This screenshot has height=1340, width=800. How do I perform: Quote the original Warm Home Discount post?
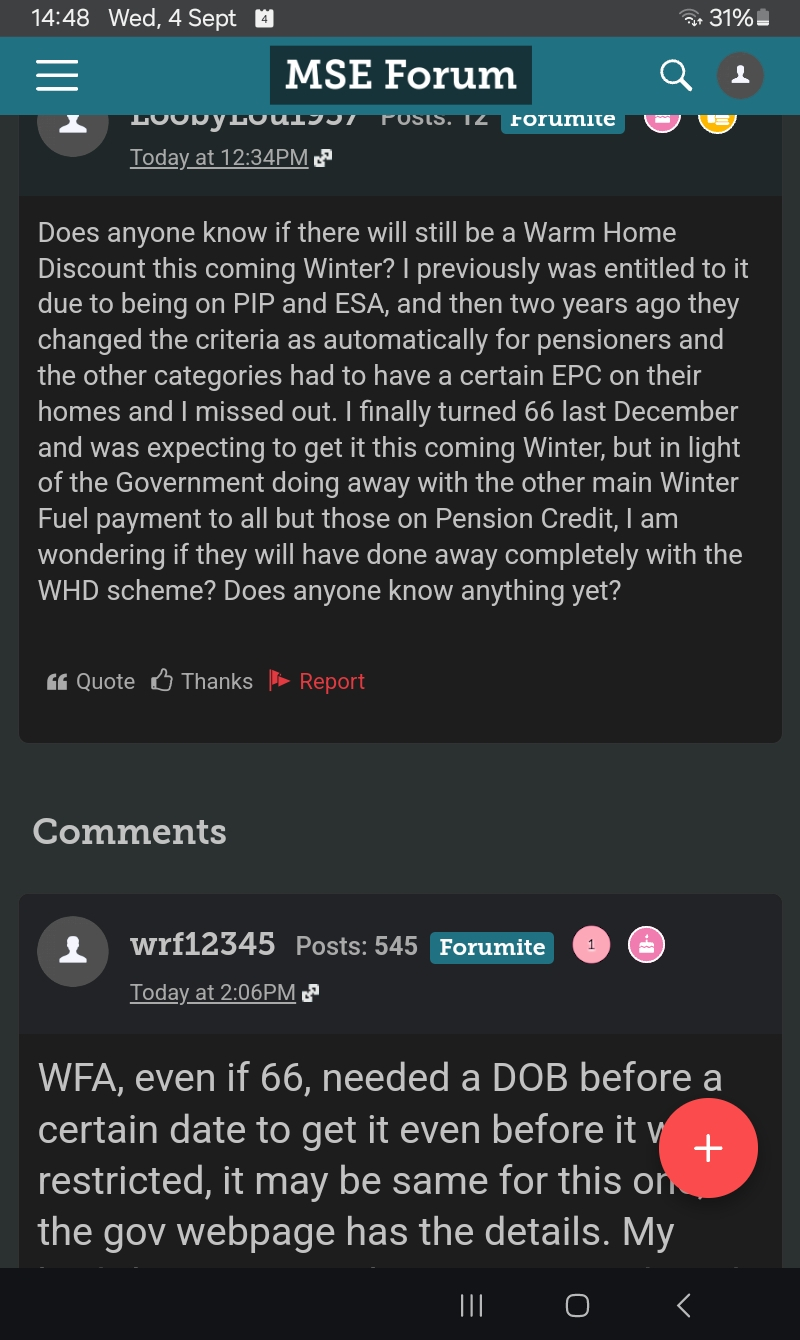(90, 681)
